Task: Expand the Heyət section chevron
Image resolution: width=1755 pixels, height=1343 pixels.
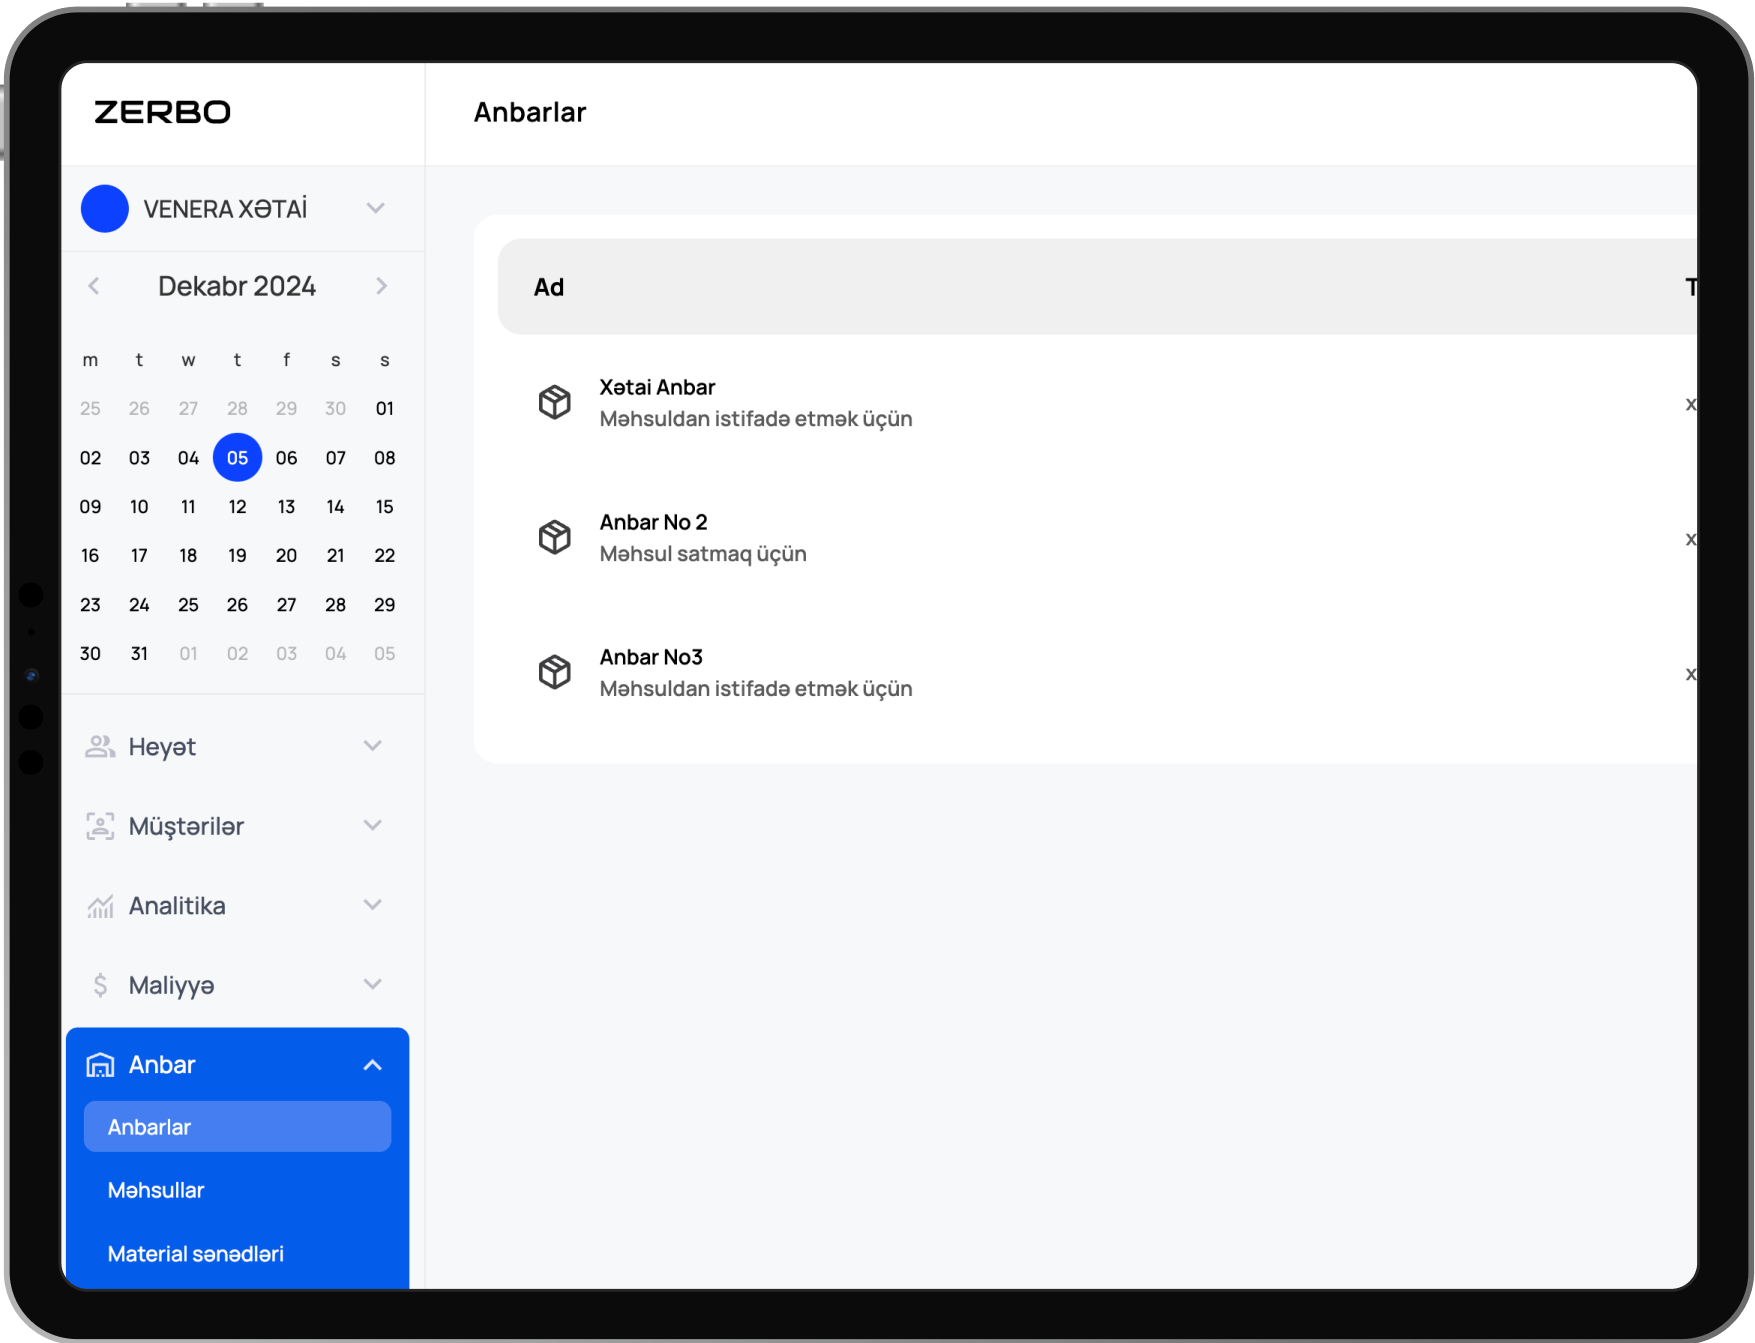Action: point(373,746)
